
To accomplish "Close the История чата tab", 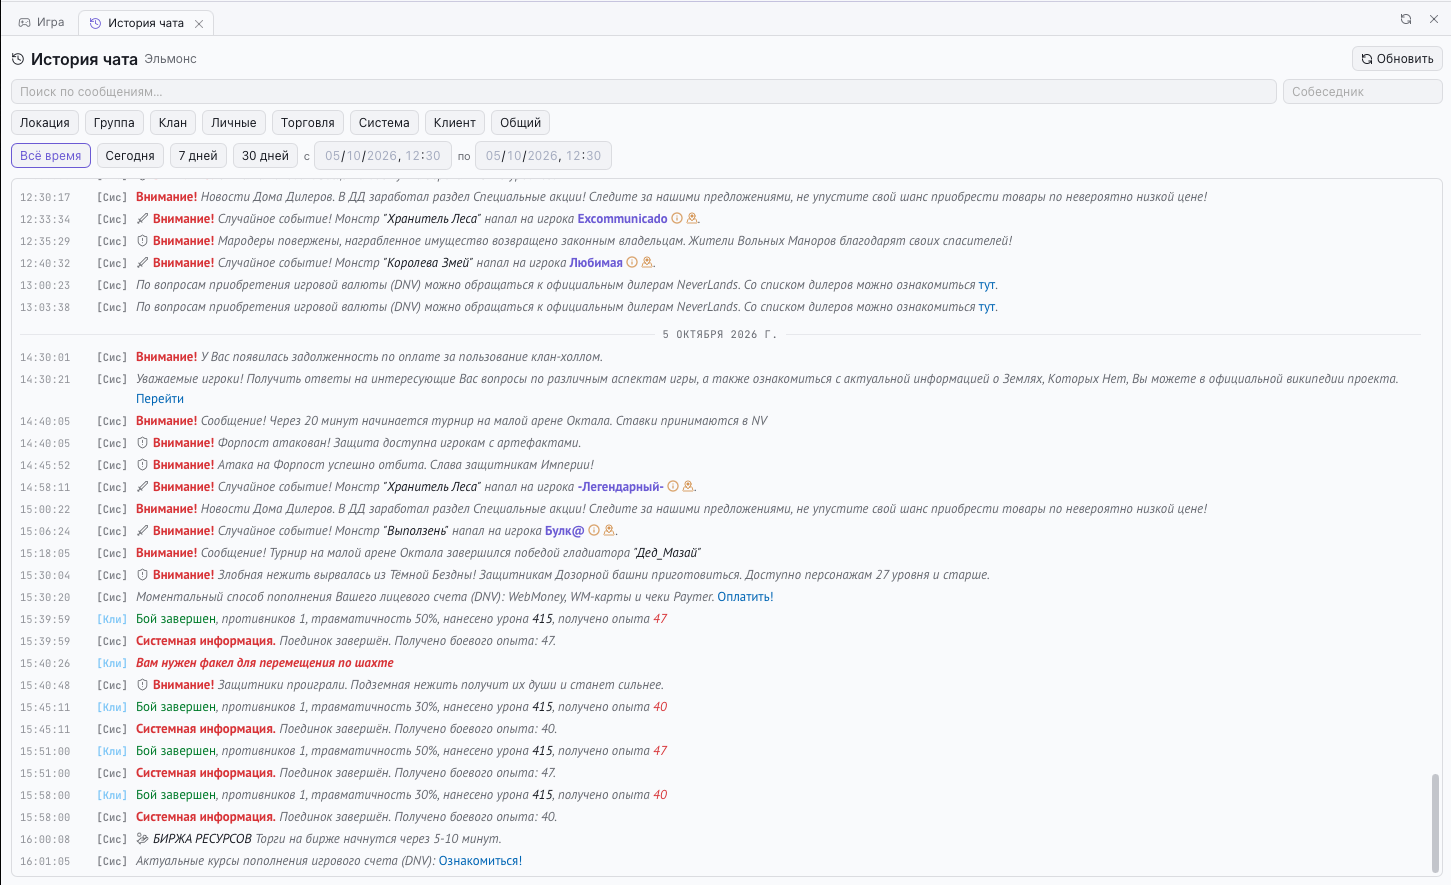I will click(x=199, y=23).
